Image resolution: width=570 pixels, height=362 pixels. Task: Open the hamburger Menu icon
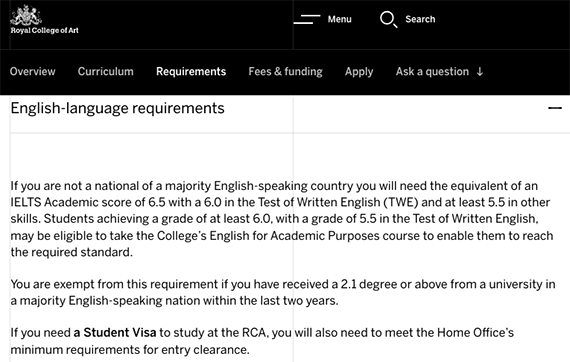[307, 19]
